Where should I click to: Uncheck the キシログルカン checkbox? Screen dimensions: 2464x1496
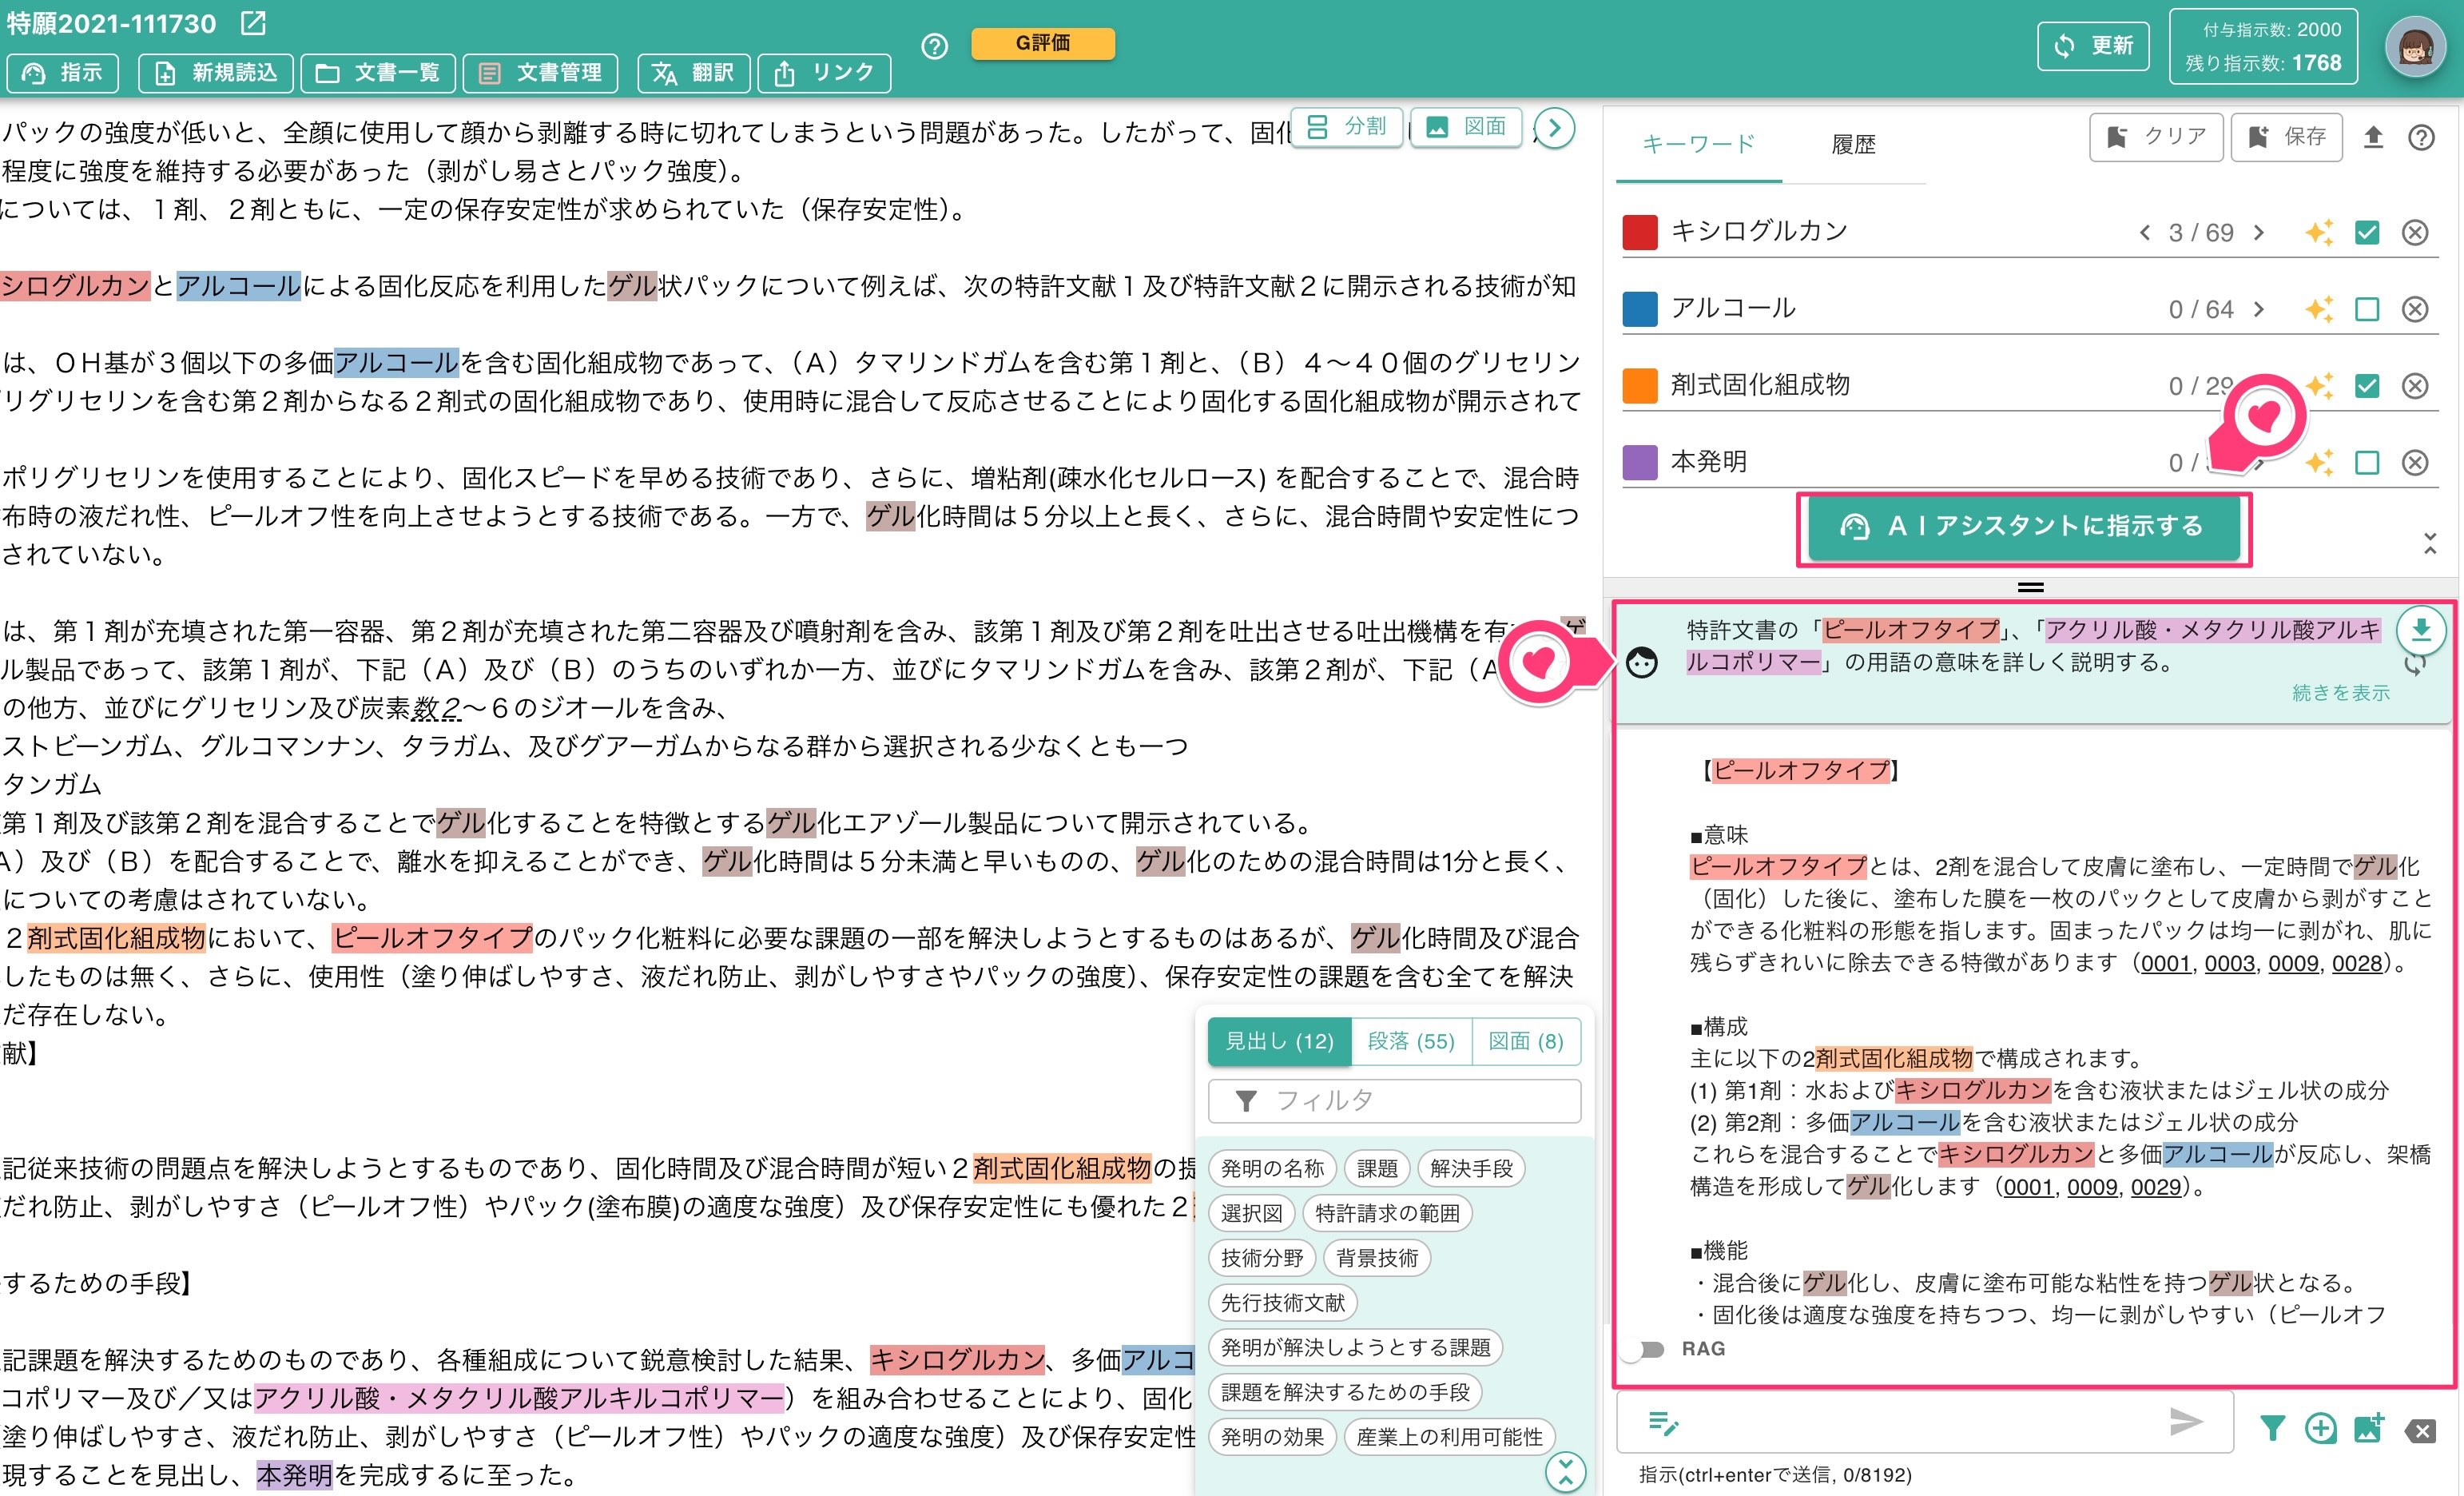(2367, 233)
